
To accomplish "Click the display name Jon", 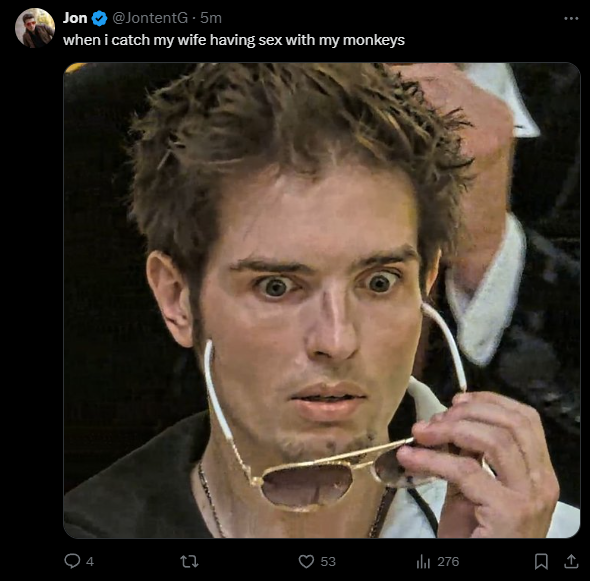I will [x=75, y=18].
